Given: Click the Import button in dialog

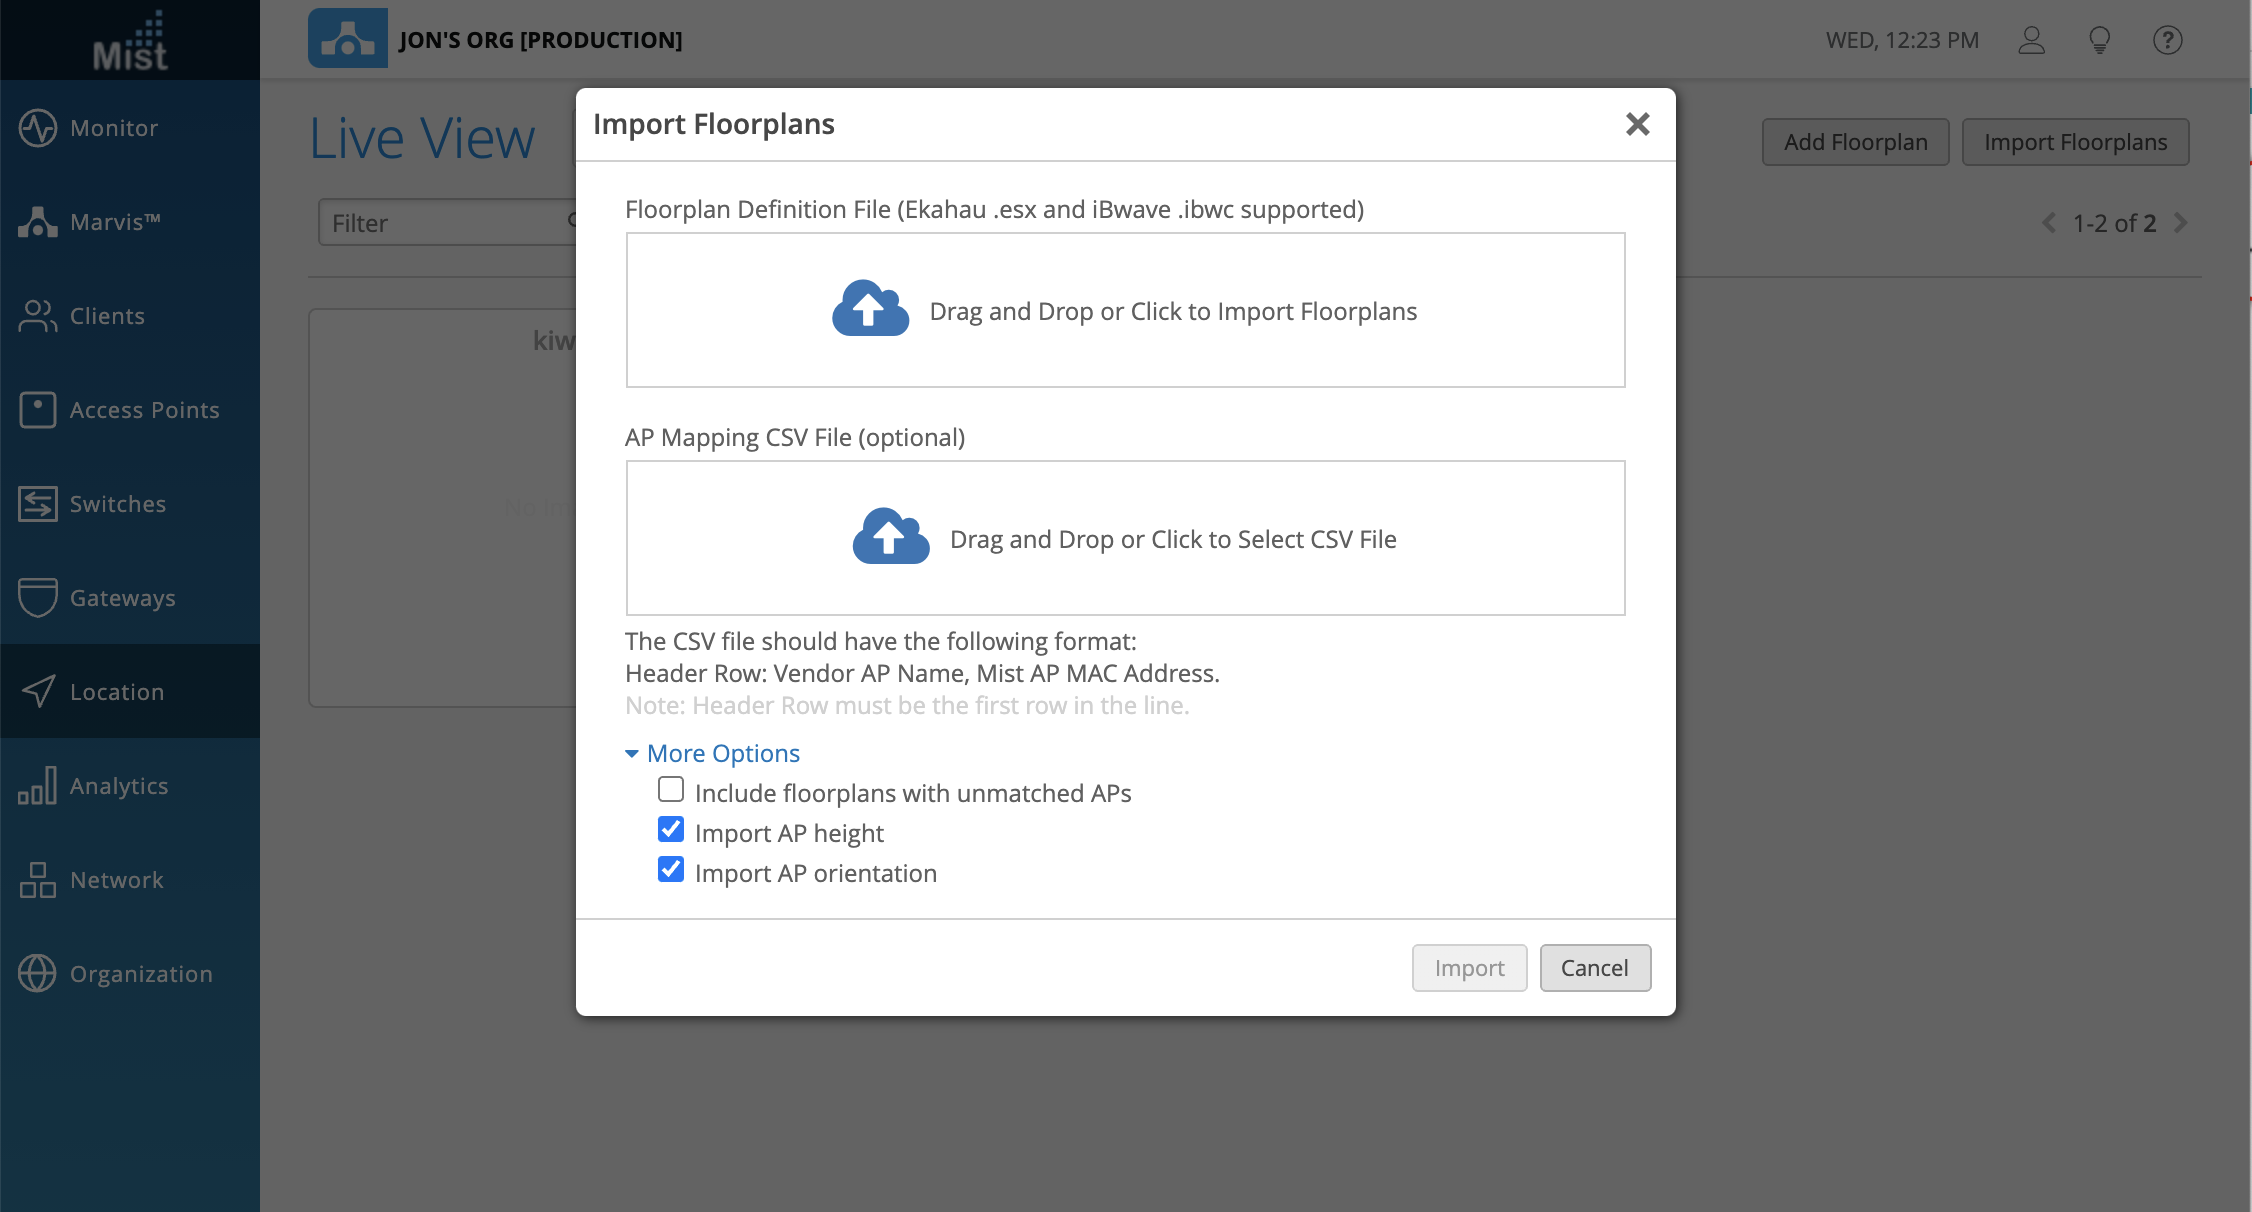Looking at the screenshot, I should [x=1469, y=968].
